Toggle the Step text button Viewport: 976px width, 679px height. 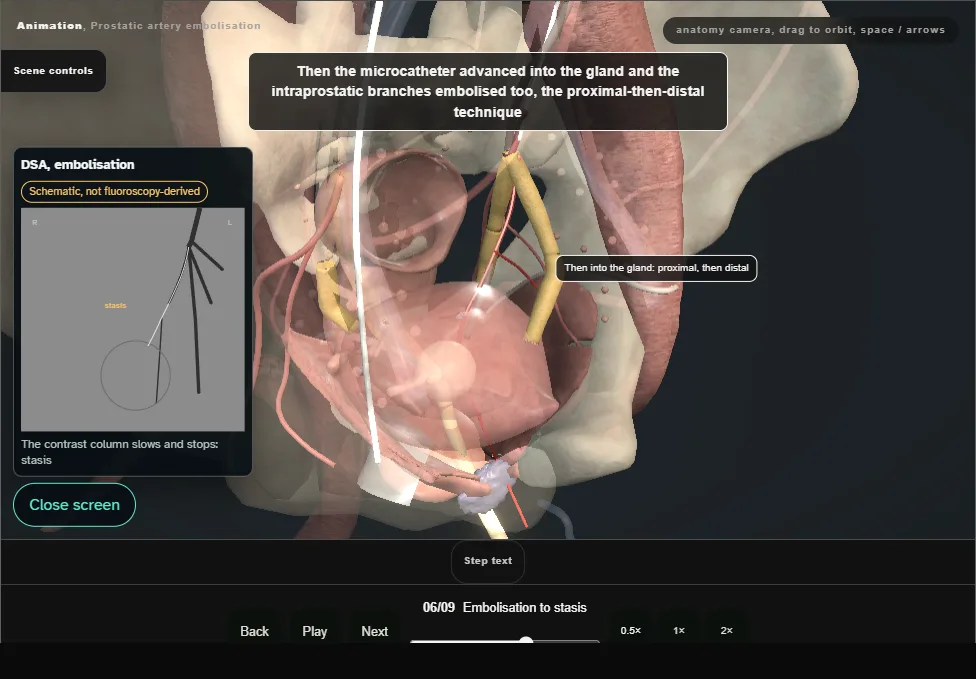coord(488,561)
